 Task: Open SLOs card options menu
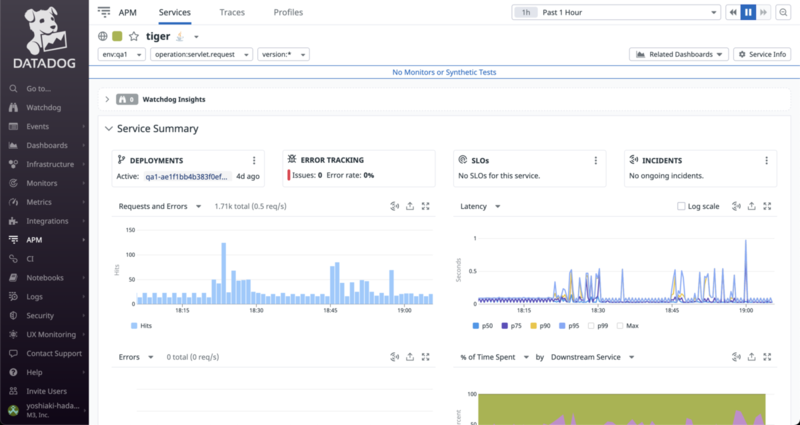pos(595,160)
